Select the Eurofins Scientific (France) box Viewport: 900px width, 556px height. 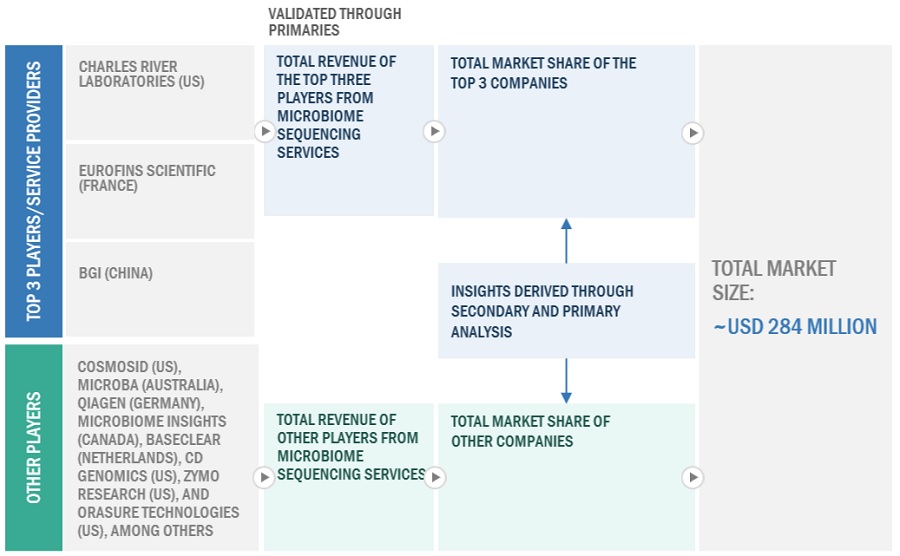click(x=160, y=191)
